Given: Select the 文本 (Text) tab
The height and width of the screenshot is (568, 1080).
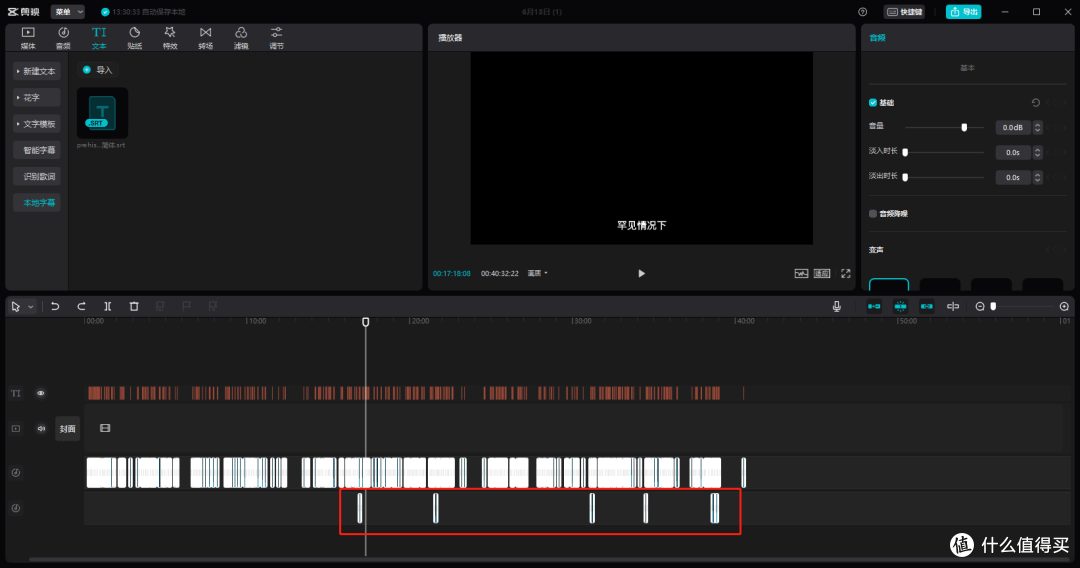Looking at the screenshot, I should pos(99,38).
